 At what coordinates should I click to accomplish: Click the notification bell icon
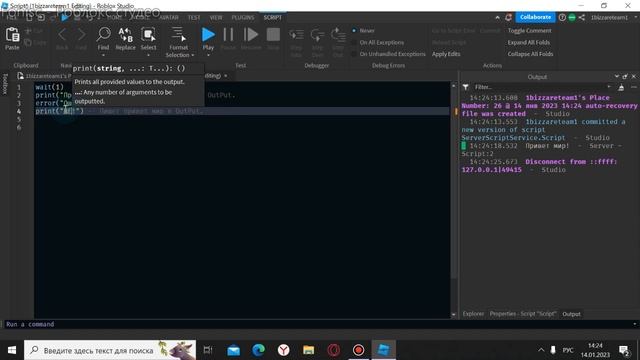(508, 17)
